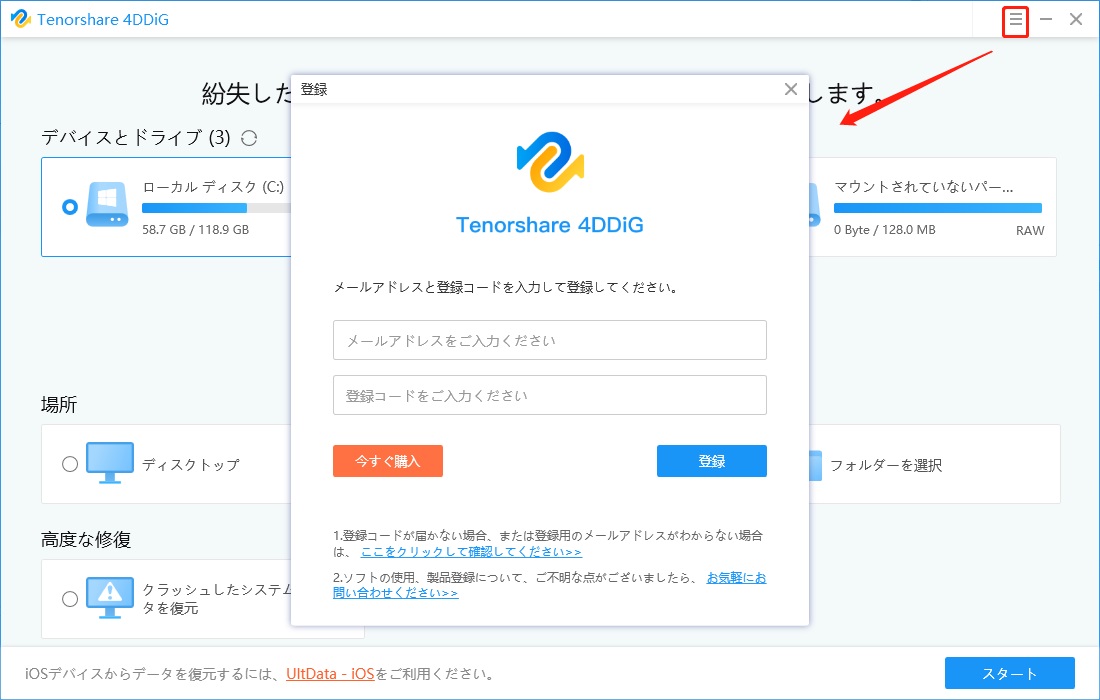Click the Local Disk (C:) drive icon
The height and width of the screenshot is (700, 1100).
(x=107, y=204)
